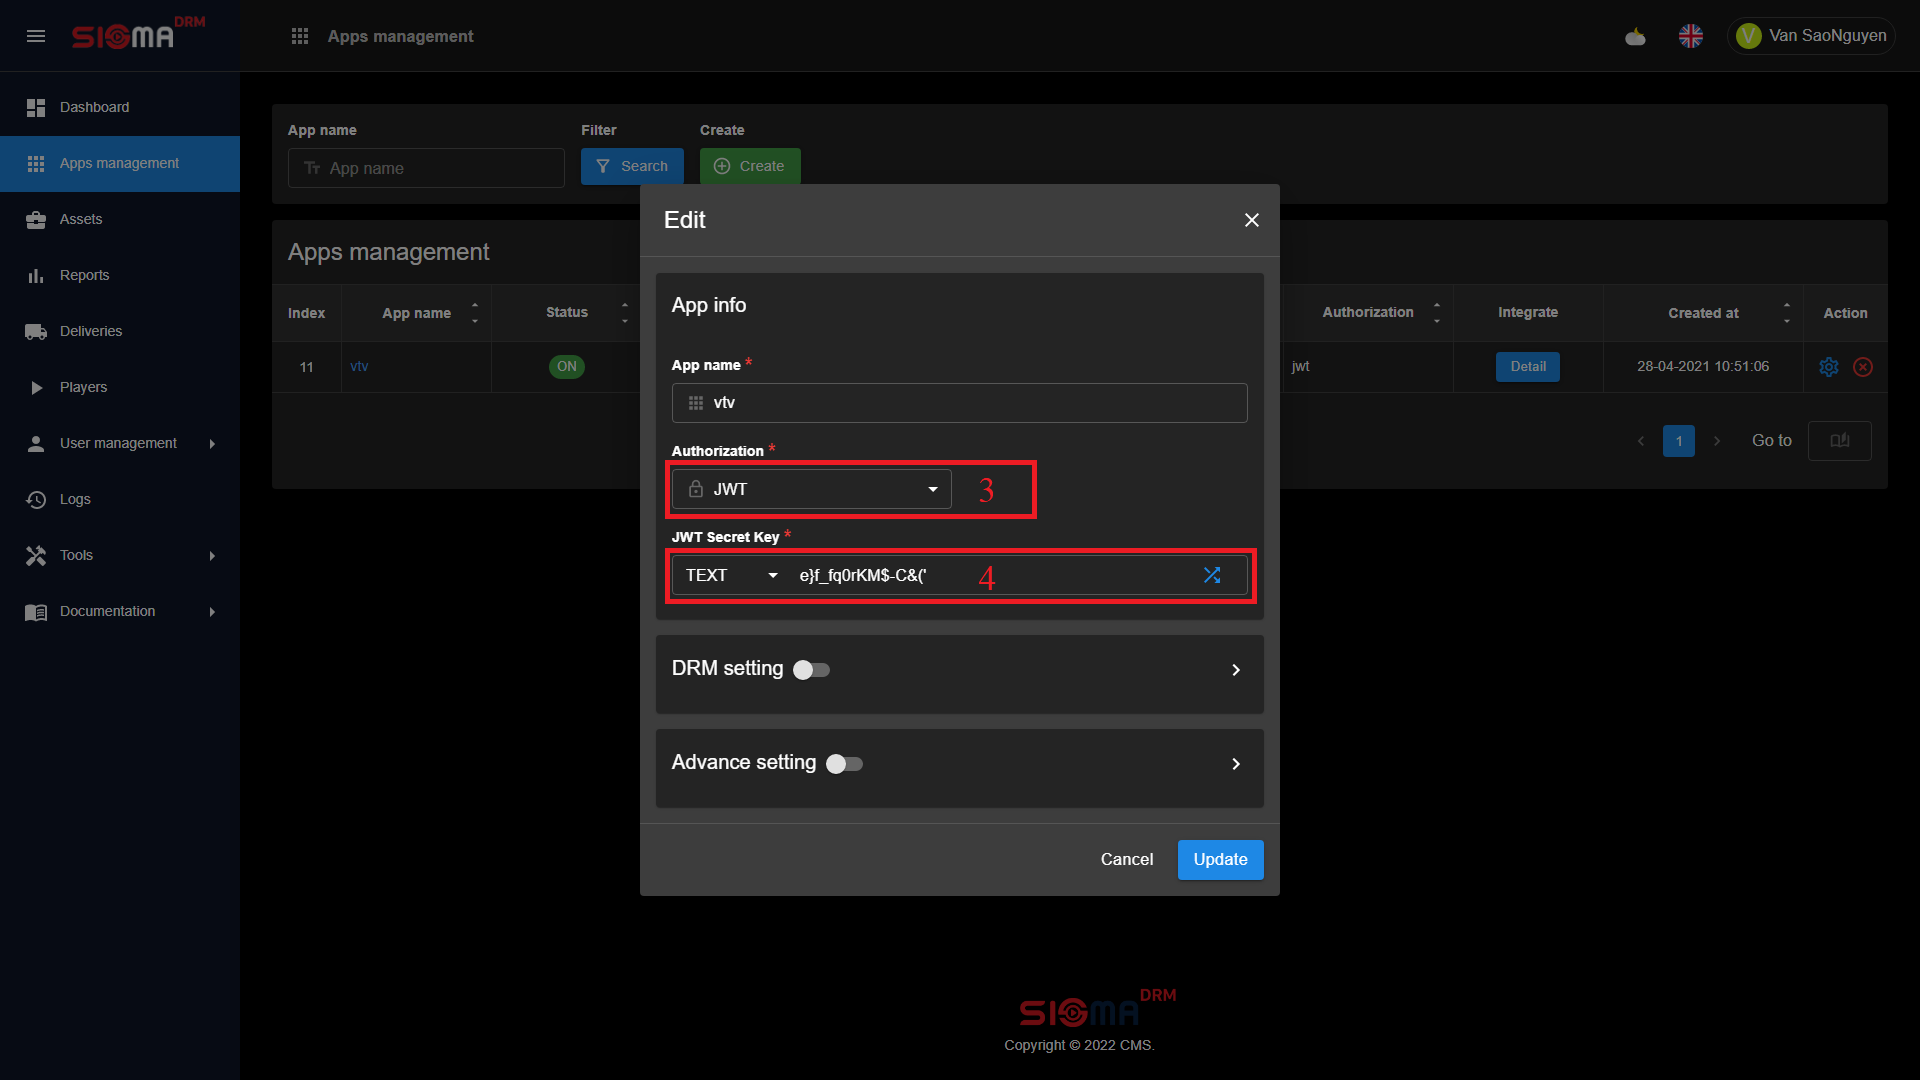
Task: Click the Update button
Action: (1218, 858)
